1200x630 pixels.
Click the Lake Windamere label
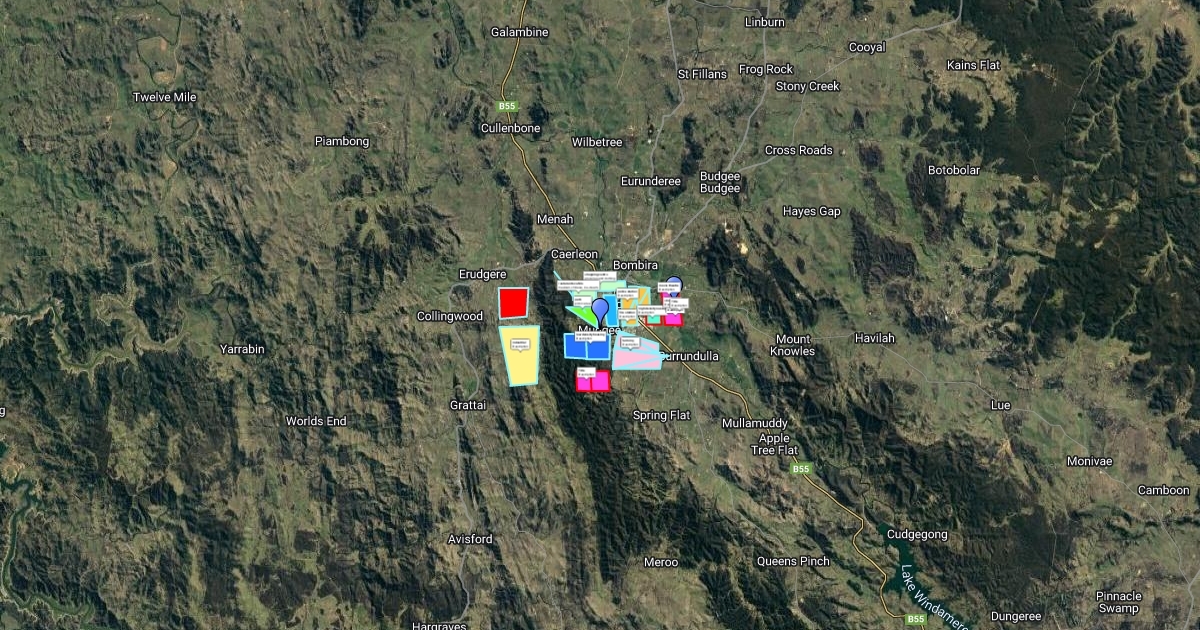point(934,598)
